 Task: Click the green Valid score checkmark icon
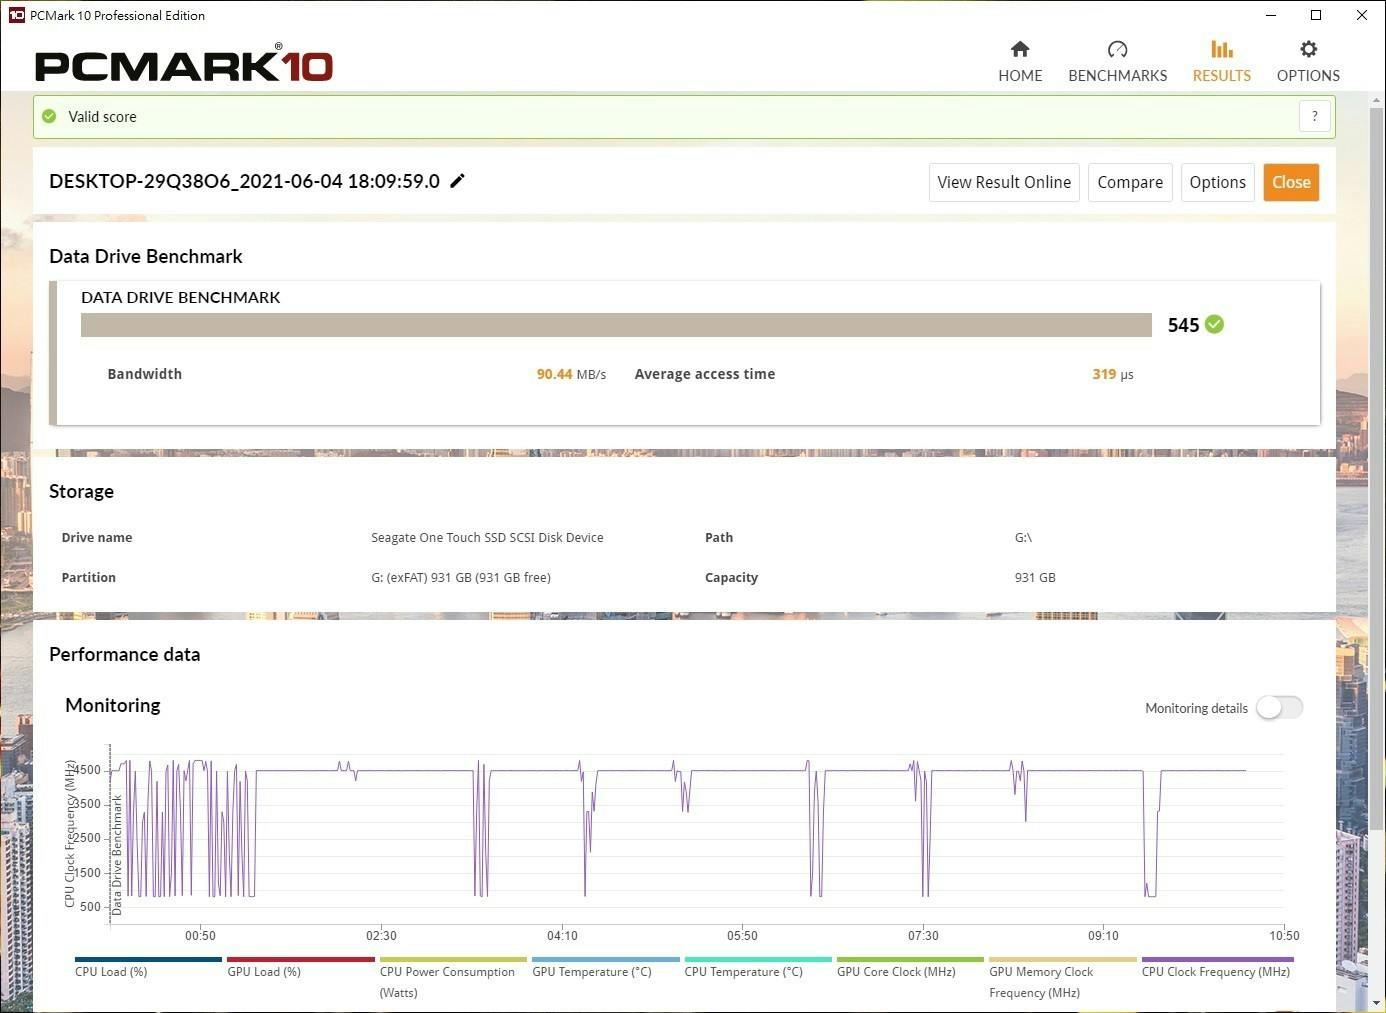coord(49,116)
